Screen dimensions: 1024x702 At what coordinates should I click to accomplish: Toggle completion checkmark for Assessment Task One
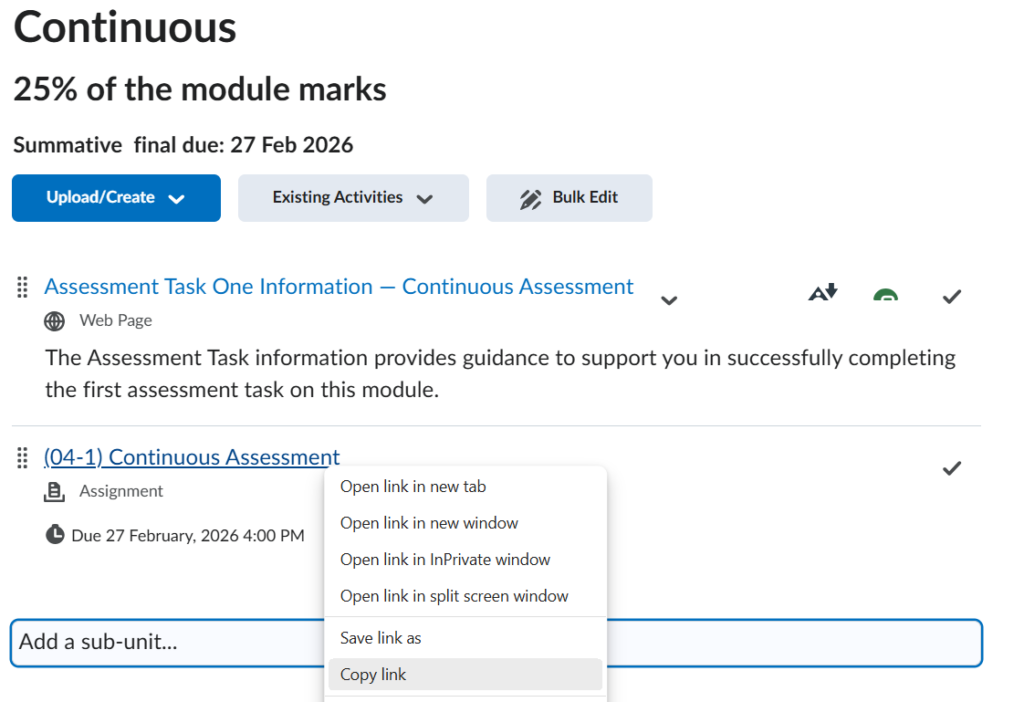950,296
